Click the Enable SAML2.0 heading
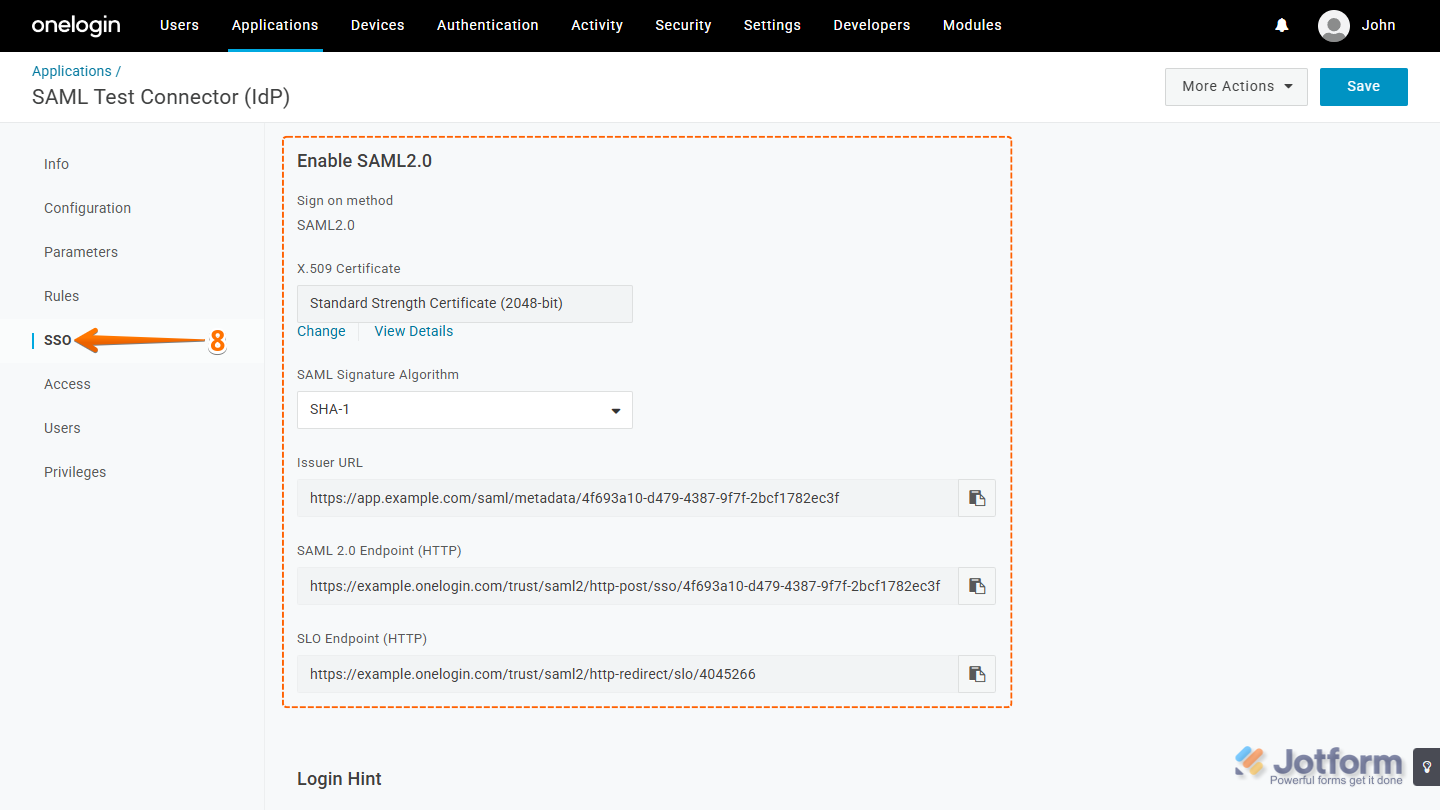The height and width of the screenshot is (810, 1440). pos(365,161)
